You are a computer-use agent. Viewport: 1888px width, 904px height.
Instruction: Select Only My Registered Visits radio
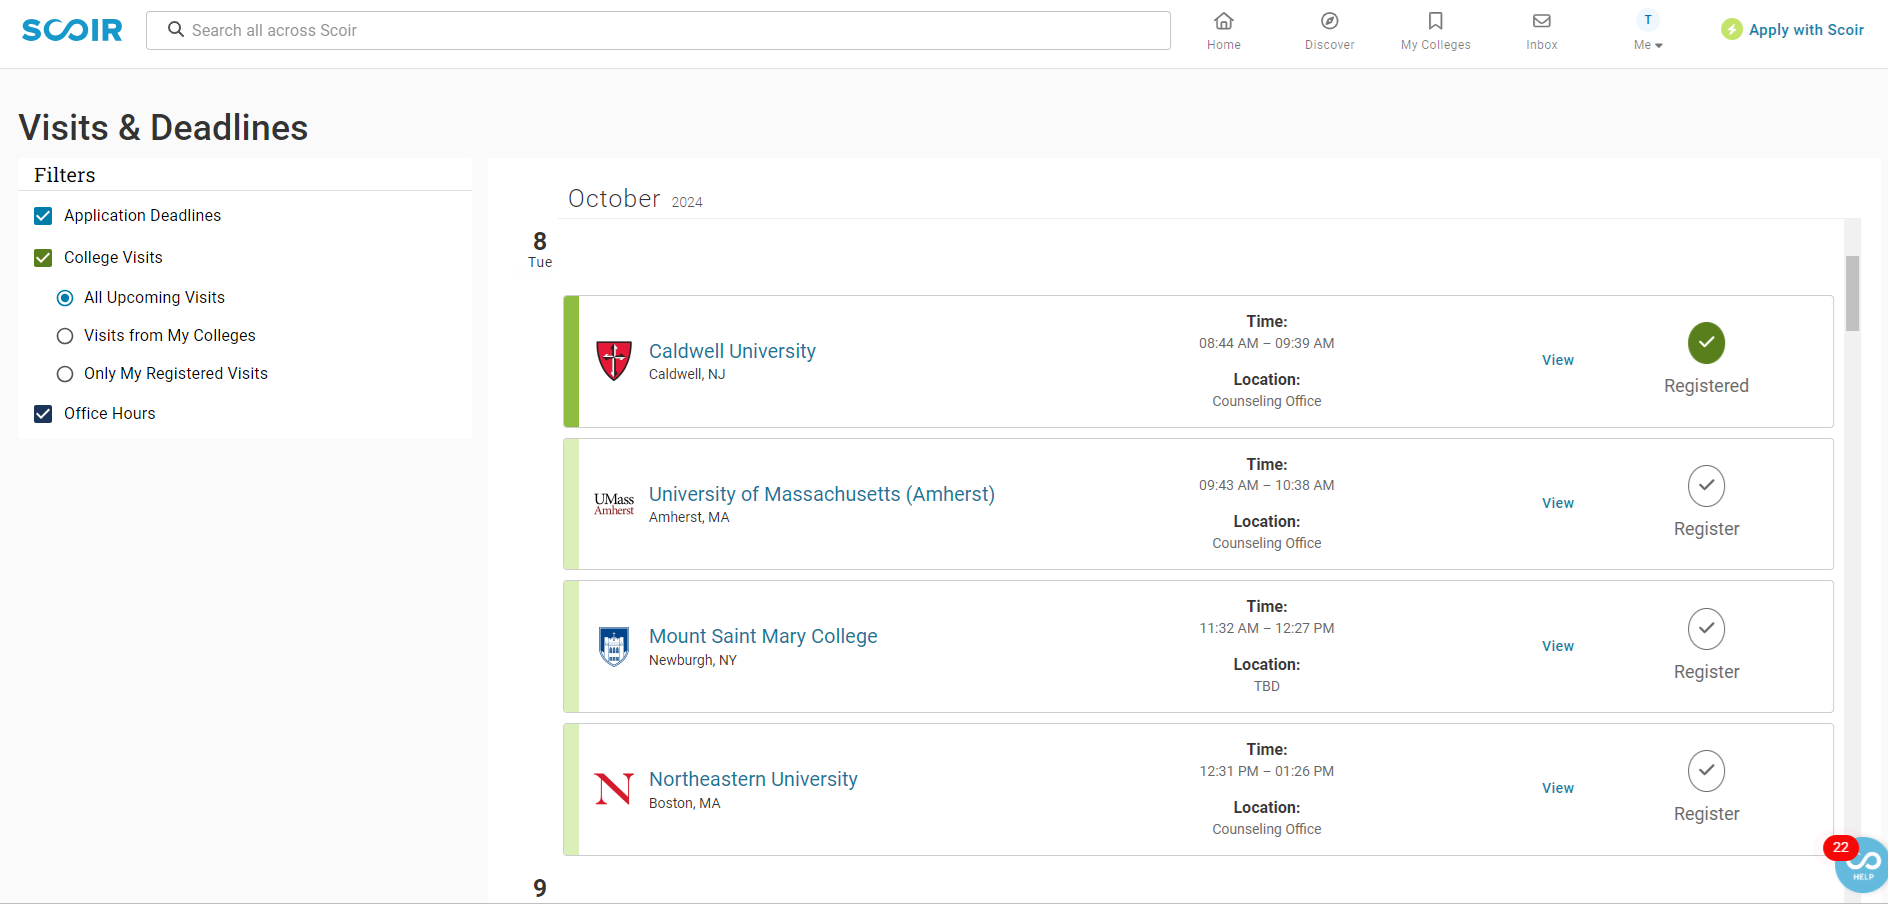pyautogui.click(x=65, y=374)
